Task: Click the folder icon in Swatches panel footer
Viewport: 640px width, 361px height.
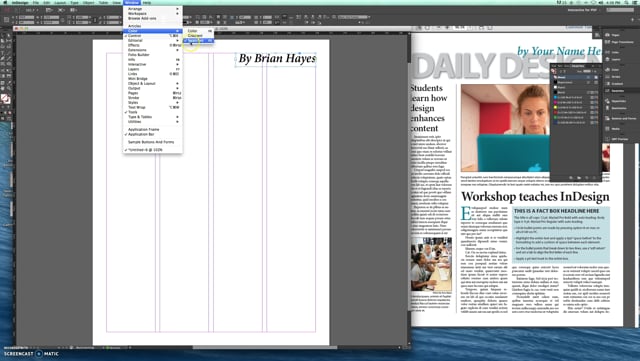Action: click(579, 178)
